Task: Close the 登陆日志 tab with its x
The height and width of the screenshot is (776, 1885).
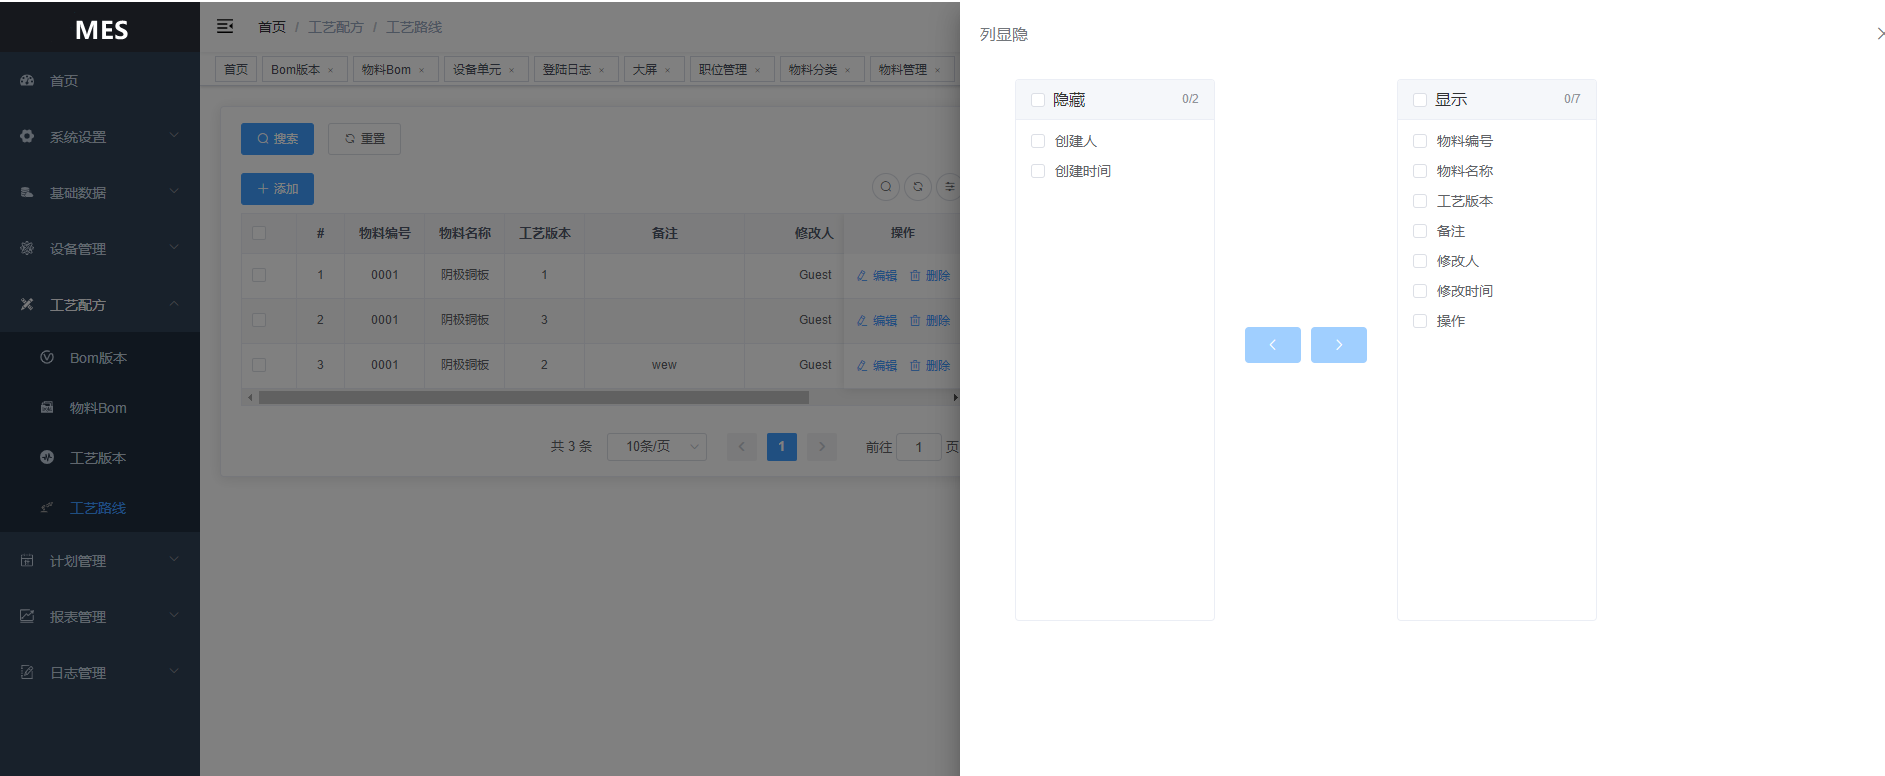Action: (x=602, y=70)
